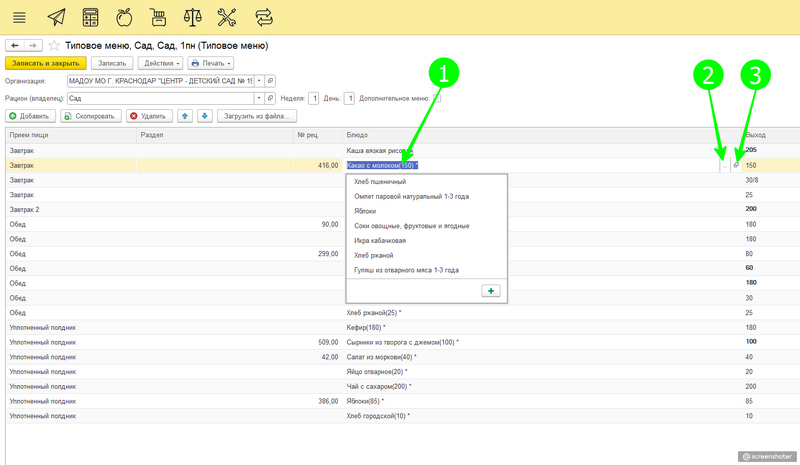Select Омлет паровой натуральный 1-3 года
The width and height of the screenshot is (800, 465).
click(x=411, y=196)
